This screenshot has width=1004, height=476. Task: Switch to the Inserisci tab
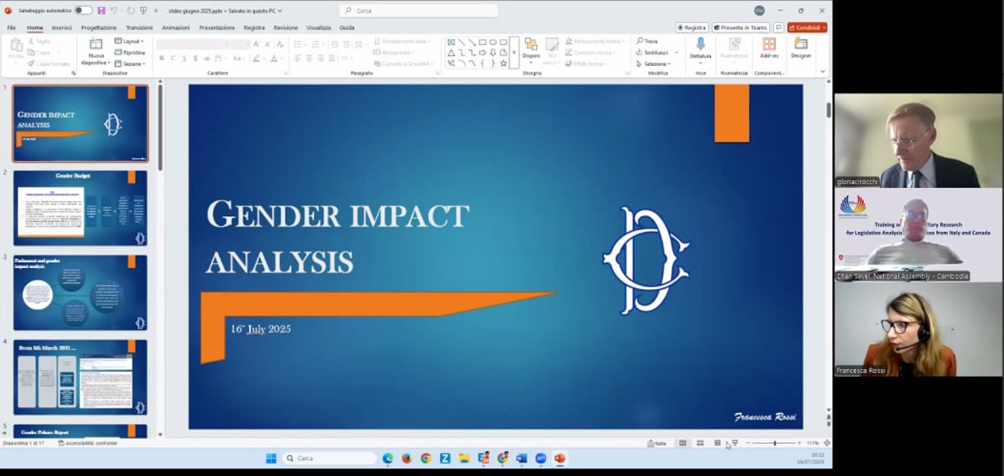[x=61, y=28]
